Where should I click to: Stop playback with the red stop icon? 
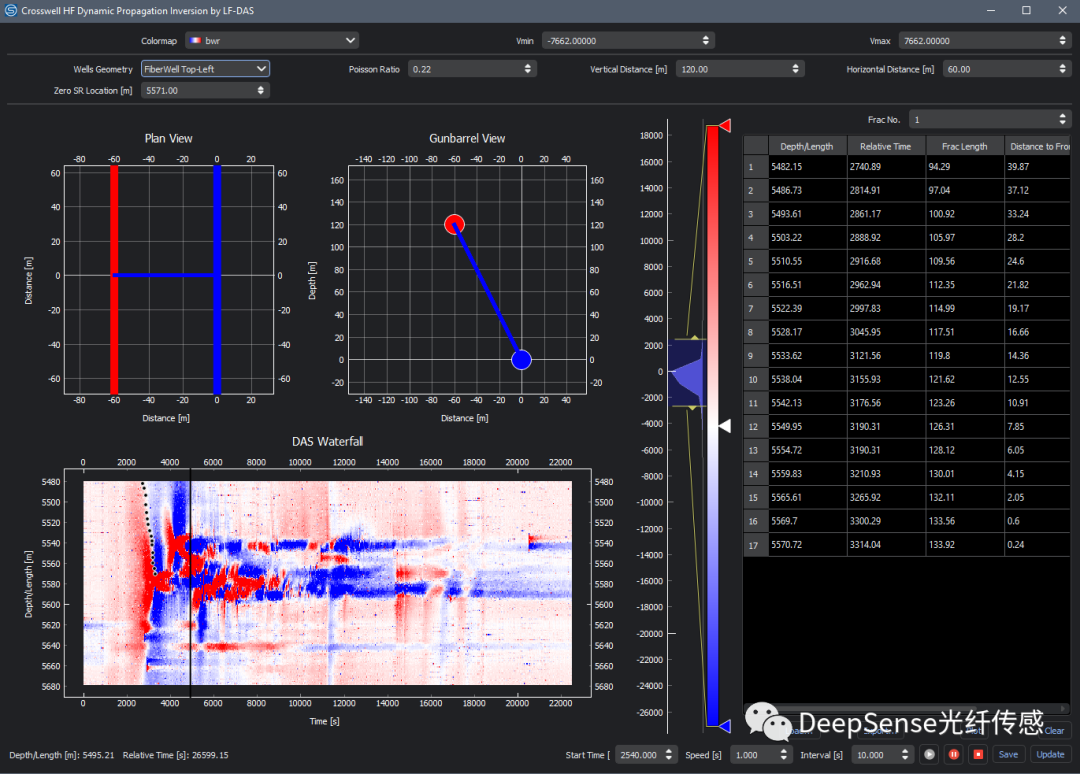pyautogui.click(x=978, y=755)
